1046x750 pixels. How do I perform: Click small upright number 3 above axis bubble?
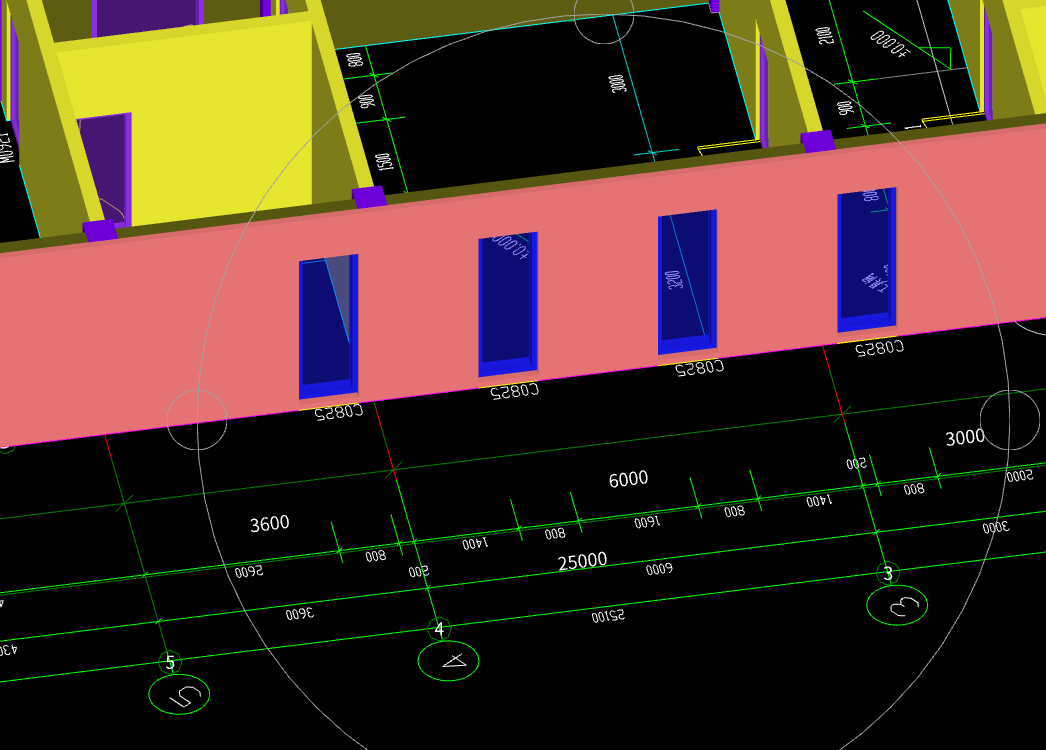888,573
